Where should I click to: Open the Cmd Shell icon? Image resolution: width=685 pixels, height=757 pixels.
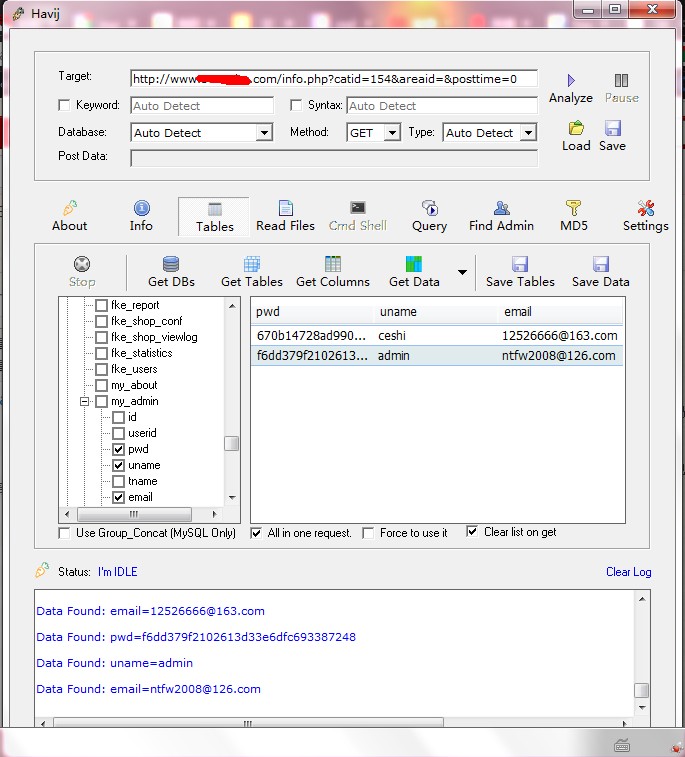[358, 208]
